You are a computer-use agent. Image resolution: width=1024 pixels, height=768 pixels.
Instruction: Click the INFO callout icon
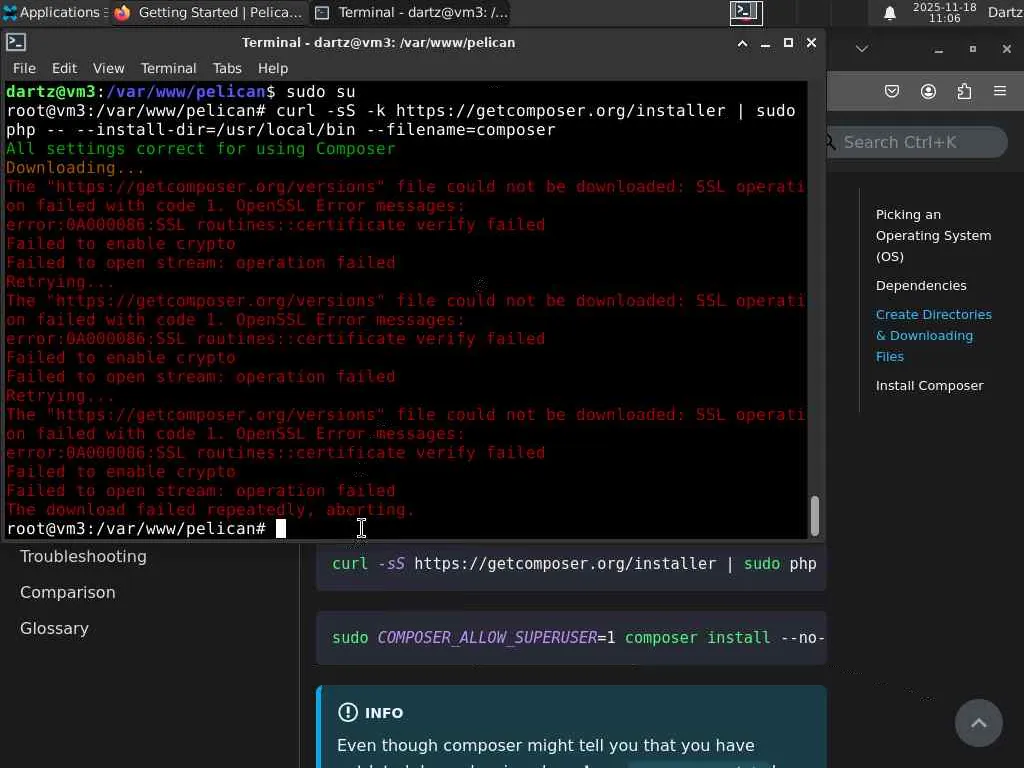tap(347, 712)
